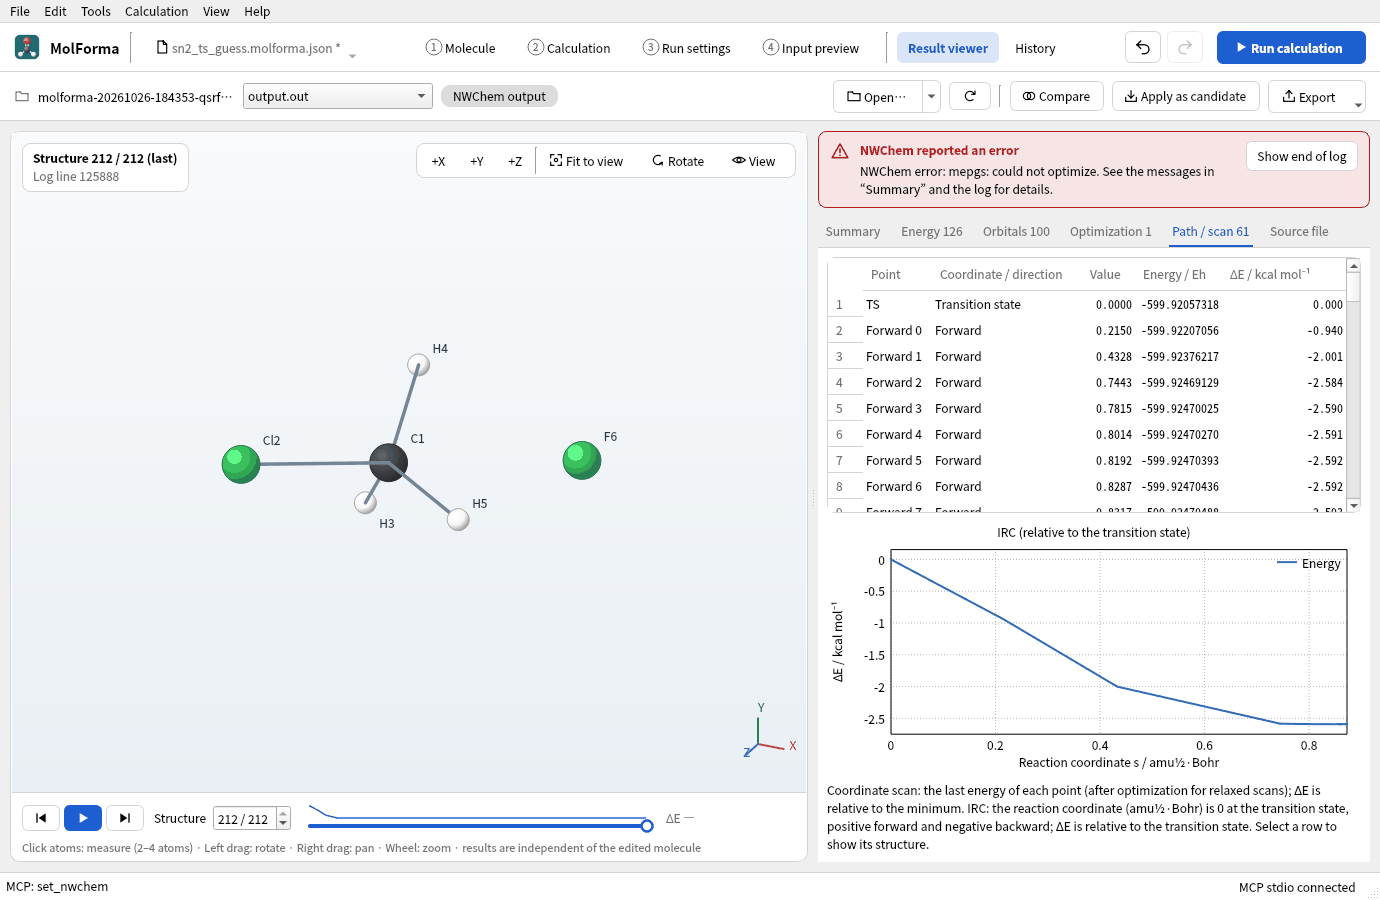Click the structure timeline slider handle

click(647, 825)
